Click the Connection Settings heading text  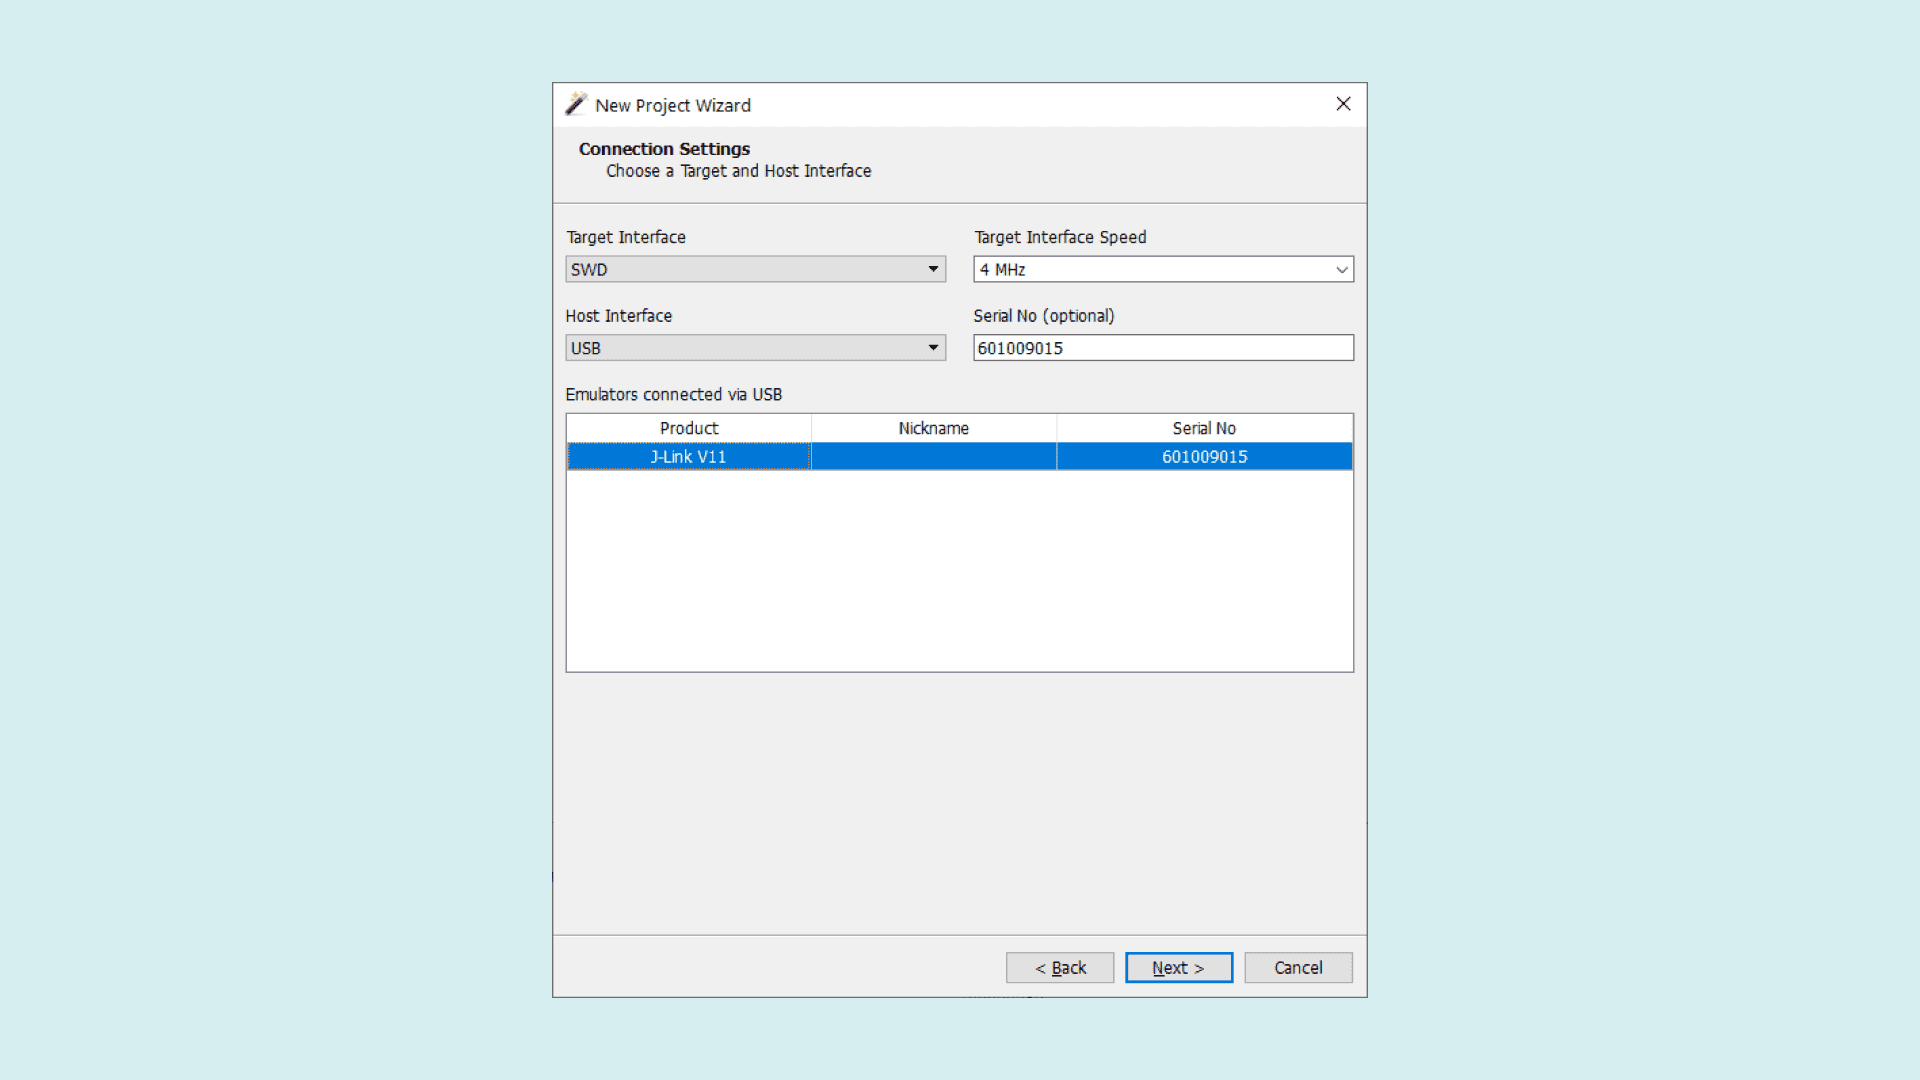[664, 149]
